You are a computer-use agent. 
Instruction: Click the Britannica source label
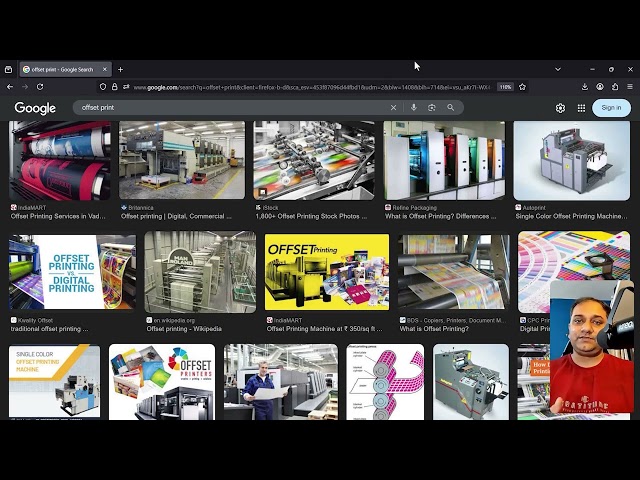pos(137,208)
